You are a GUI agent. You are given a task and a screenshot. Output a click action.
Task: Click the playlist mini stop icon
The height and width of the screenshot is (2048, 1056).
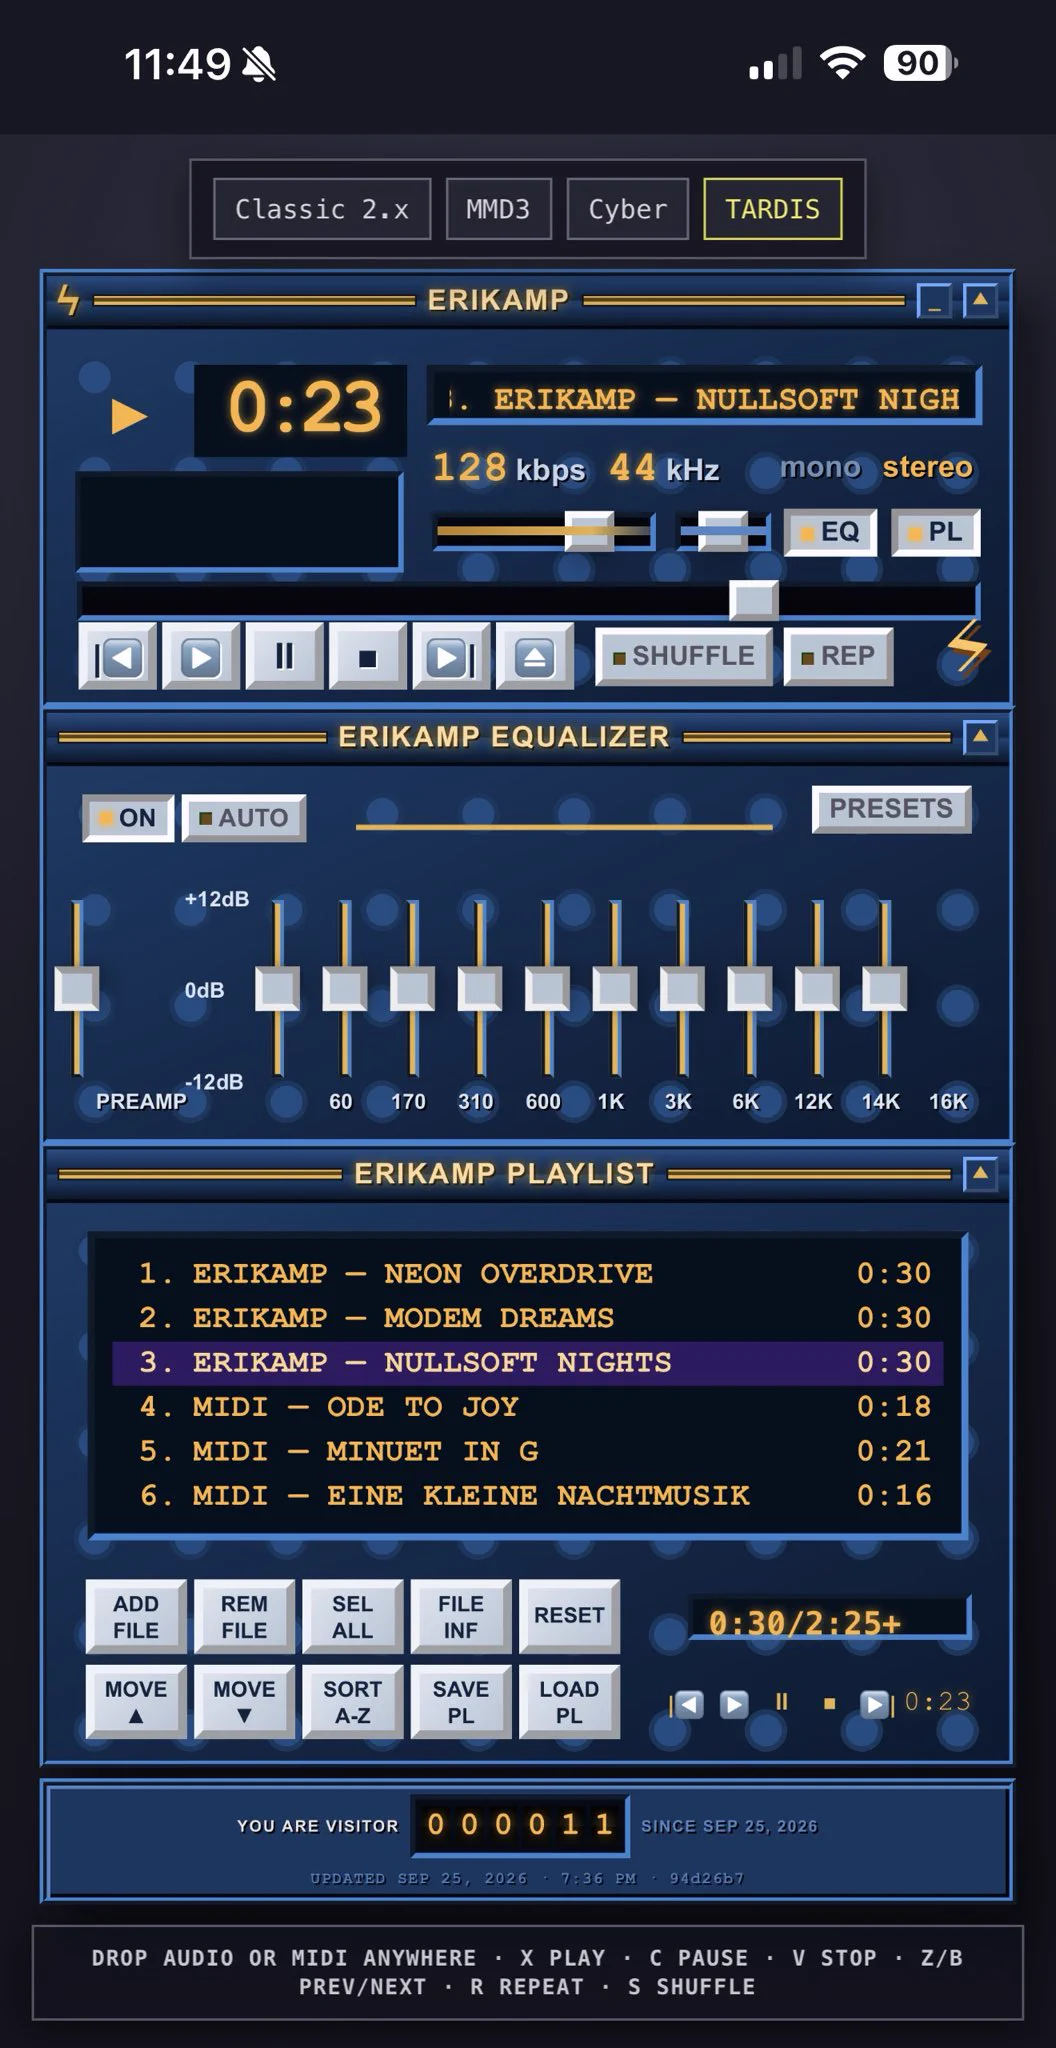[x=829, y=1703]
